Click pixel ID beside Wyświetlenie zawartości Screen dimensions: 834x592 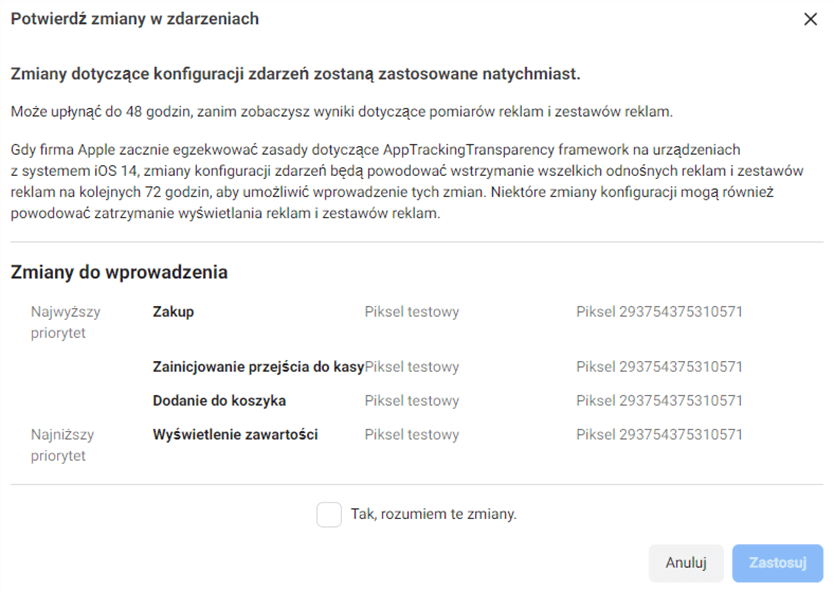659,434
